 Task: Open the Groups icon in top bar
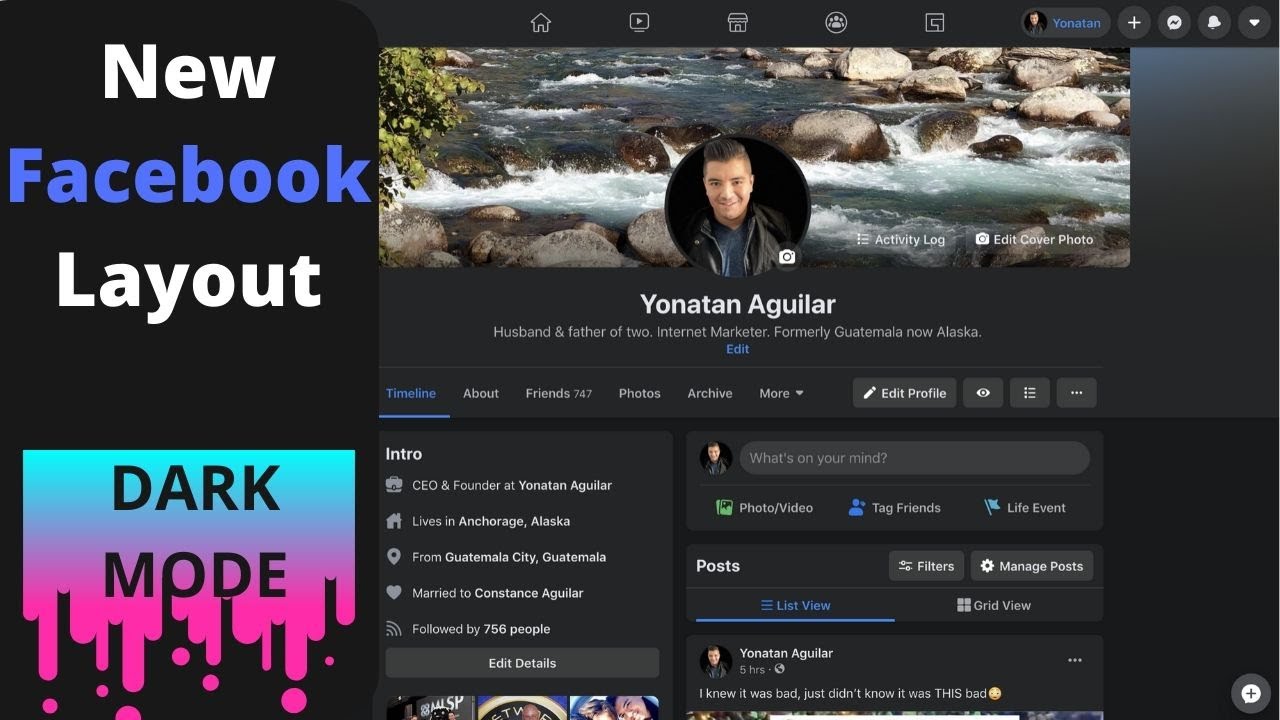pyautogui.click(x=836, y=23)
